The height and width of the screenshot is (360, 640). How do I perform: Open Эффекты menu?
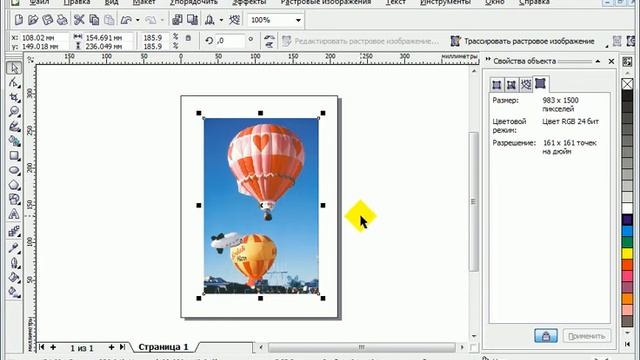(x=249, y=2)
